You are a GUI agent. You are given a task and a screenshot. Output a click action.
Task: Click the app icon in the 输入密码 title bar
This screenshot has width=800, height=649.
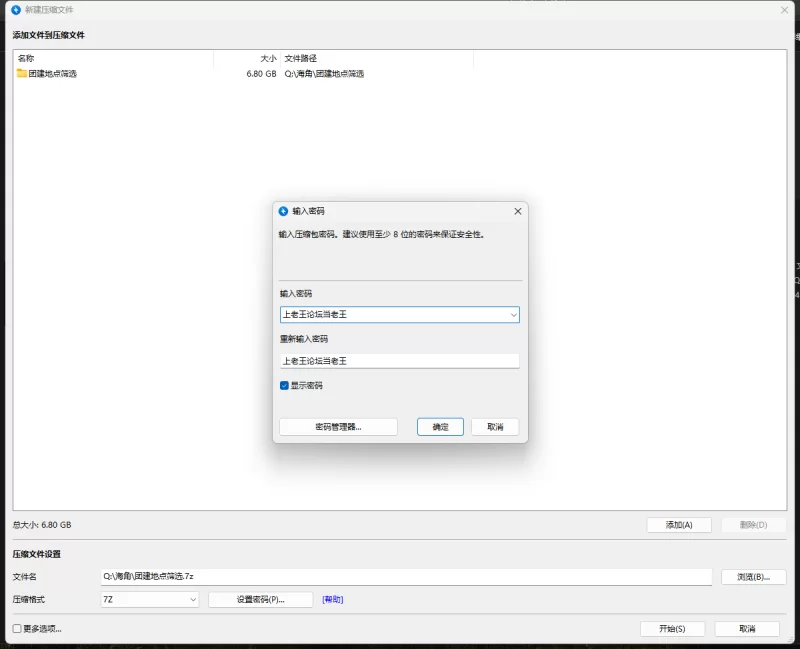click(283, 211)
